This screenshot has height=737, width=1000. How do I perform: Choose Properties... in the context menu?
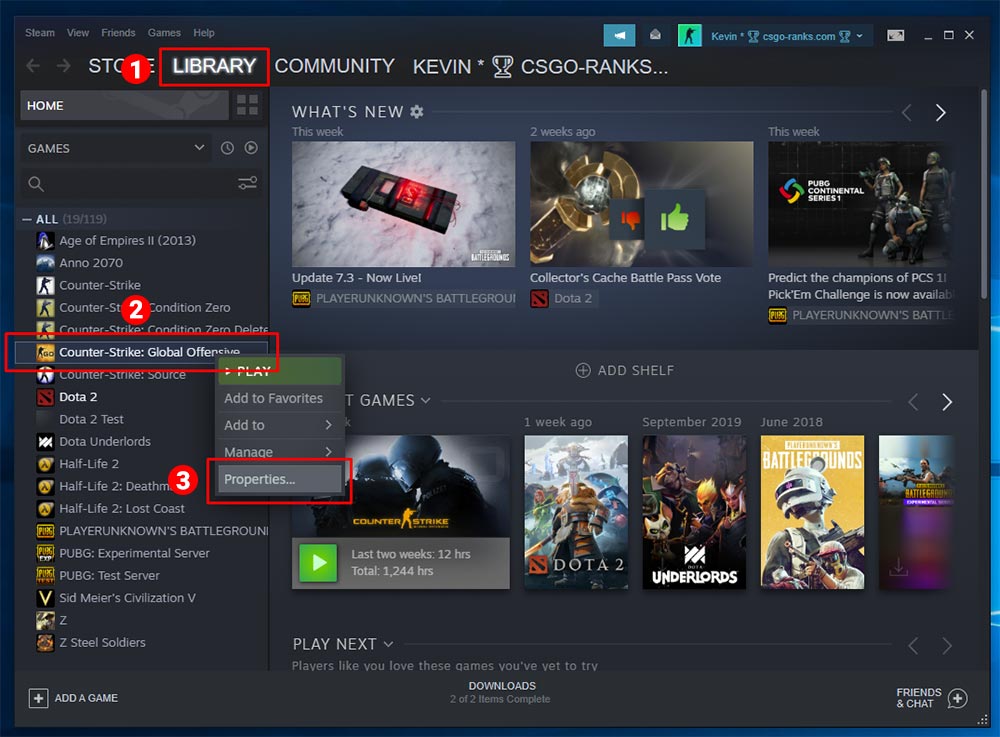(x=279, y=479)
